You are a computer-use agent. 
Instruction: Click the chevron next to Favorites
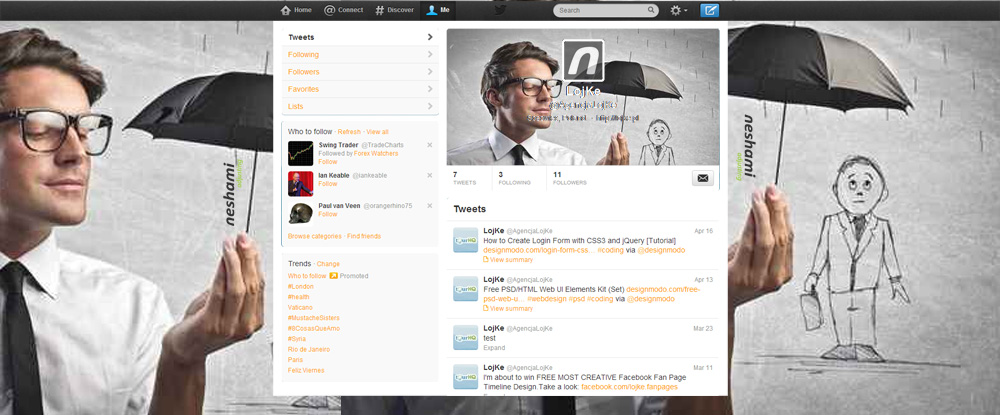[x=430, y=89]
